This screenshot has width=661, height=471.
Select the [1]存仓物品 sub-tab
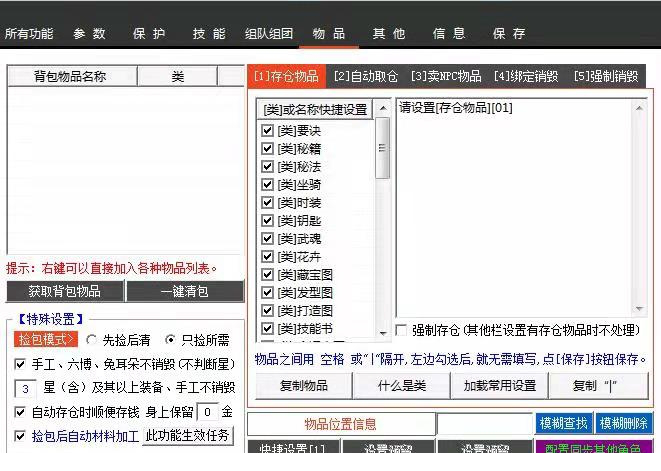tap(287, 76)
